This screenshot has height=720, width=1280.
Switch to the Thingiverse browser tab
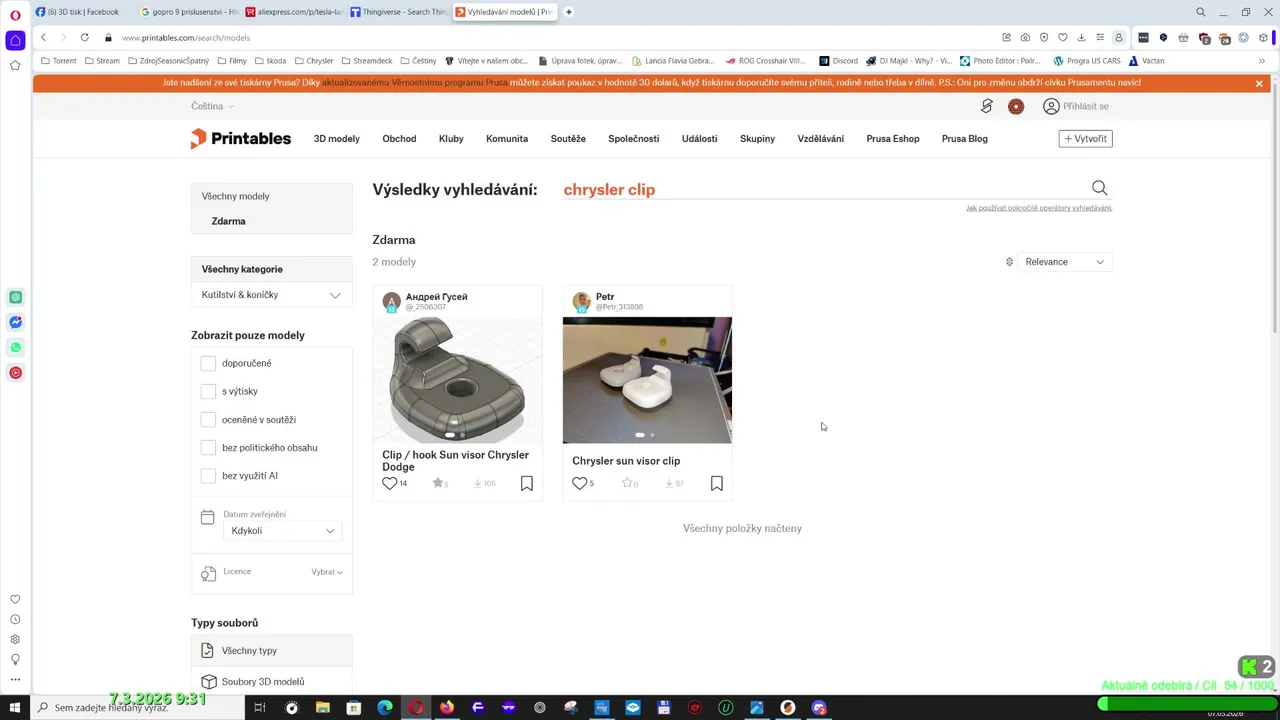tap(398, 12)
